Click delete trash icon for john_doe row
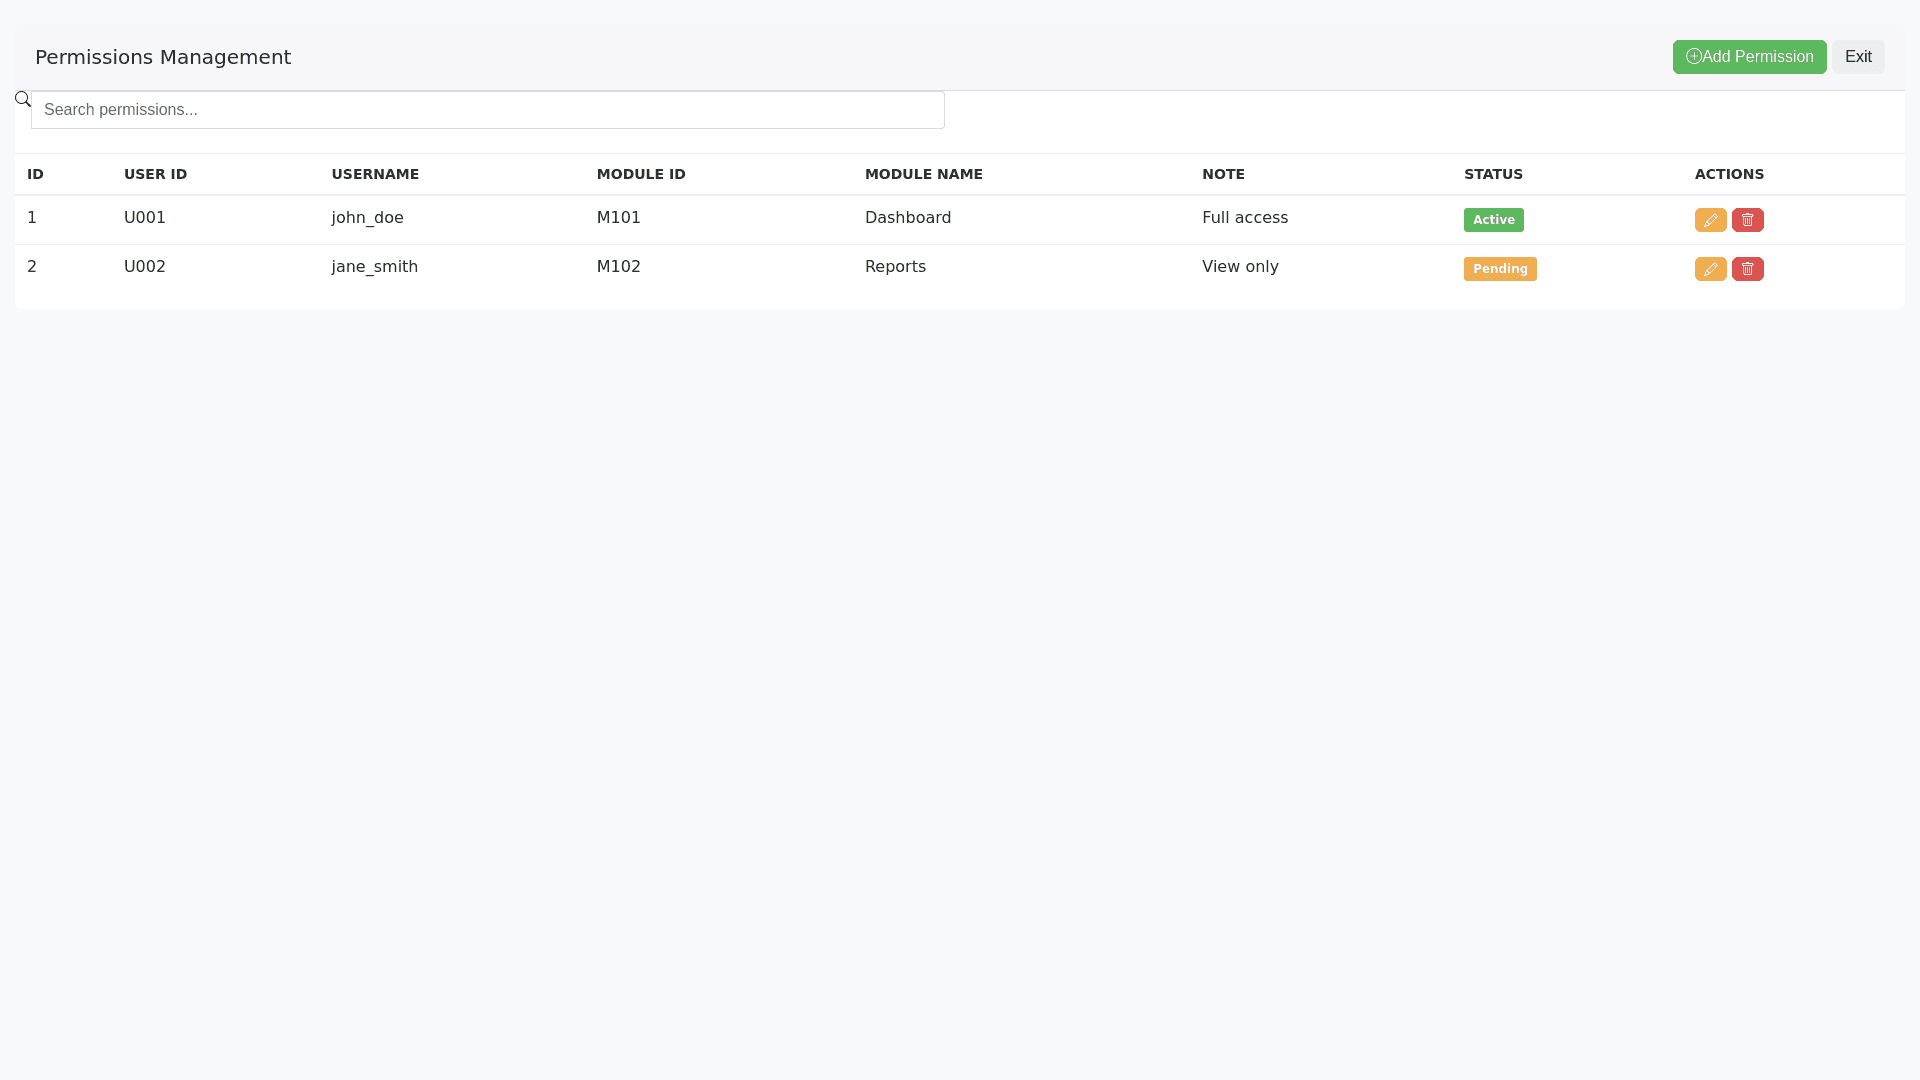The height and width of the screenshot is (1080, 1920). coord(1747,220)
